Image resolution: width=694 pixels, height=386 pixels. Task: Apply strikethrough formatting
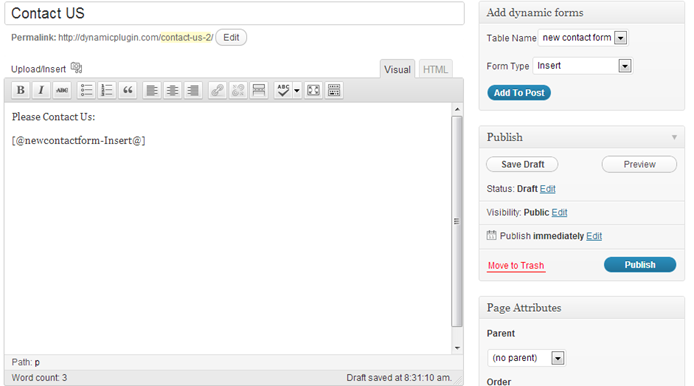point(62,90)
